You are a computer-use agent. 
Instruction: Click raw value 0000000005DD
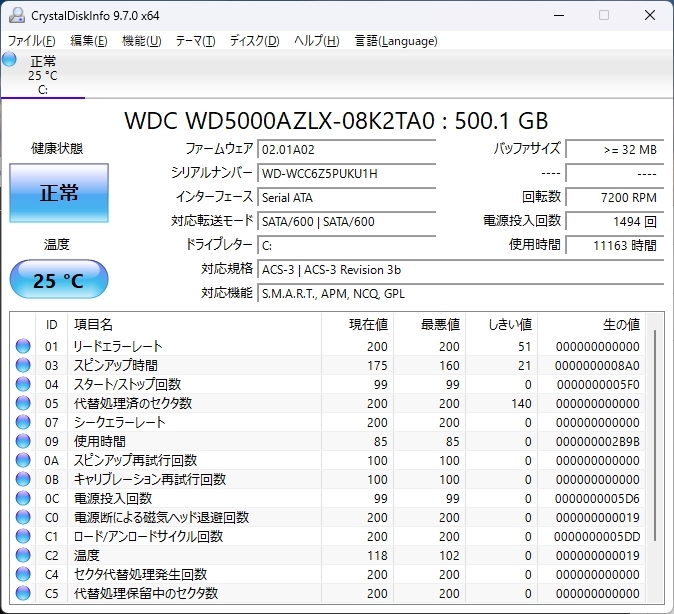tap(597, 537)
